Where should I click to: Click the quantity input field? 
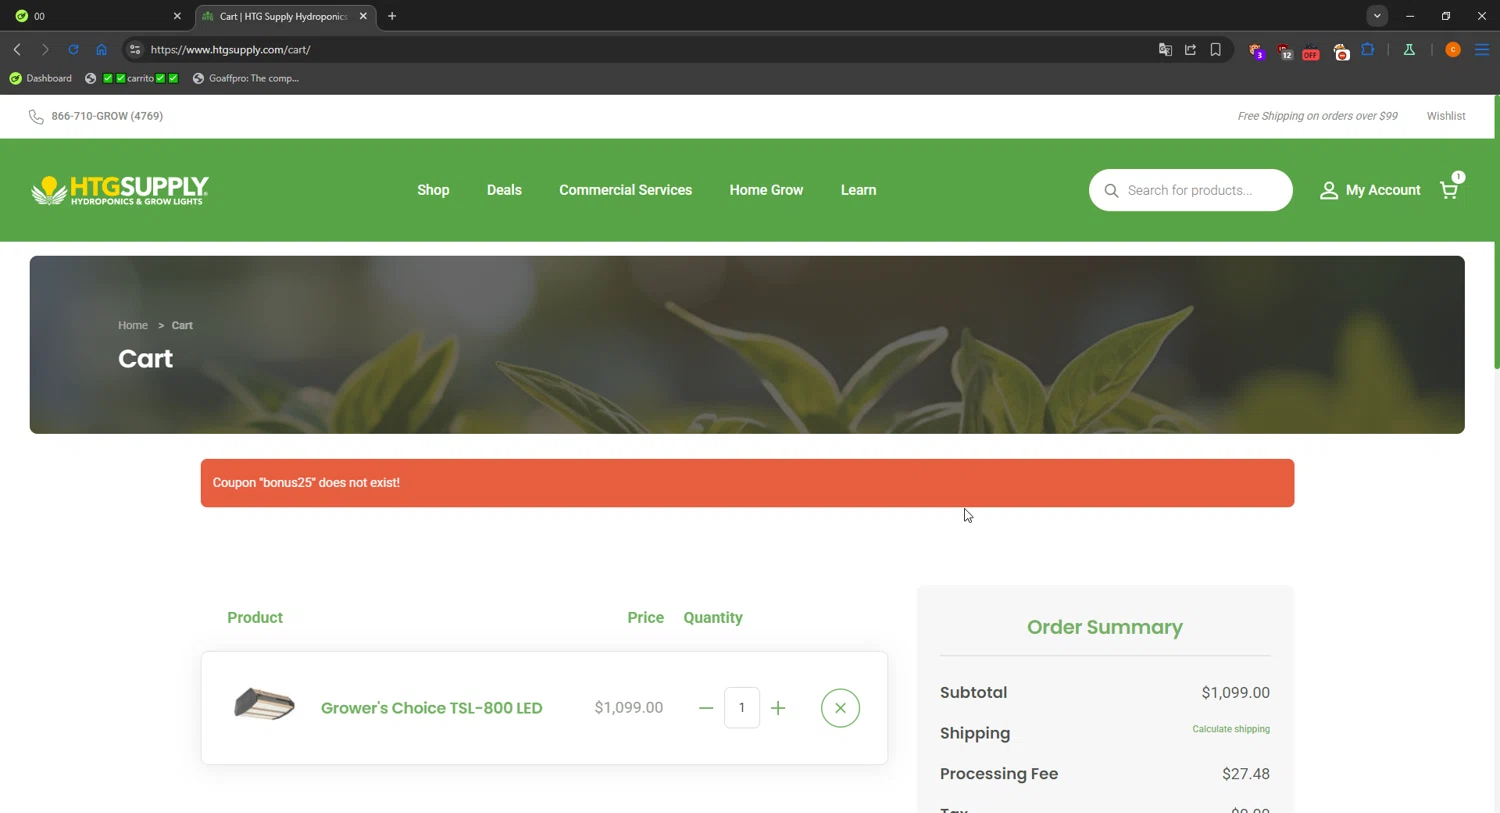742,708
